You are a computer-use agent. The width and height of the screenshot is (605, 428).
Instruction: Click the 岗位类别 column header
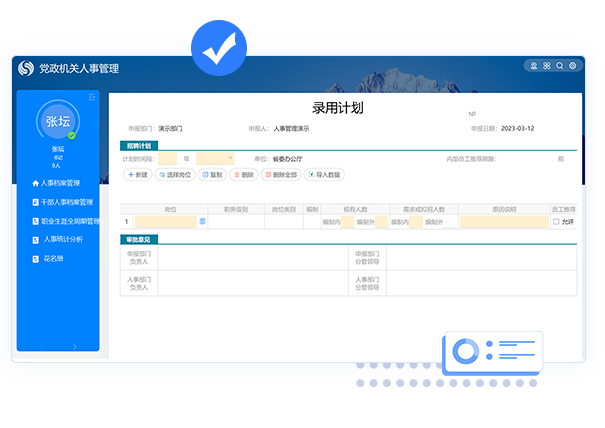tap(284, 209)
